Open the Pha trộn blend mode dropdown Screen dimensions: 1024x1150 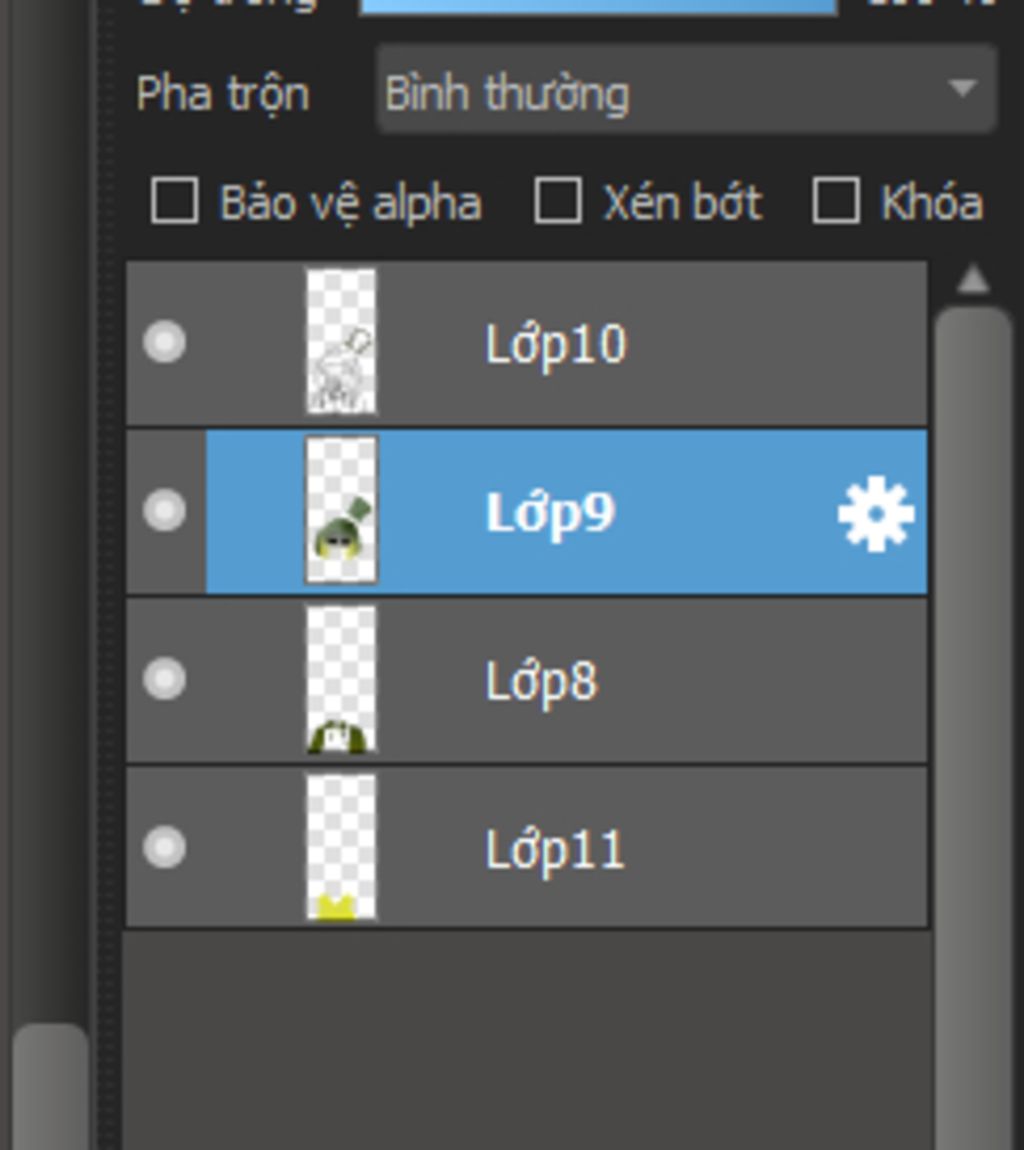coord(687,89)
